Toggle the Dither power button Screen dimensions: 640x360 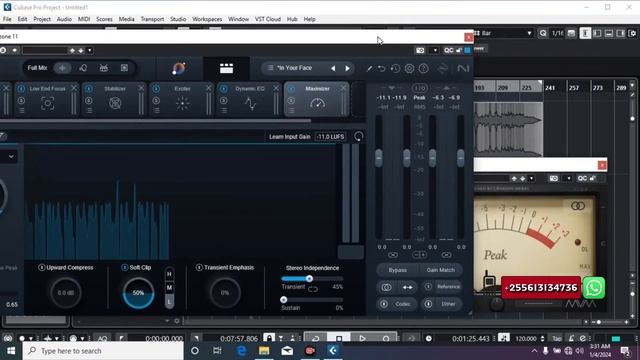point(428,304)
